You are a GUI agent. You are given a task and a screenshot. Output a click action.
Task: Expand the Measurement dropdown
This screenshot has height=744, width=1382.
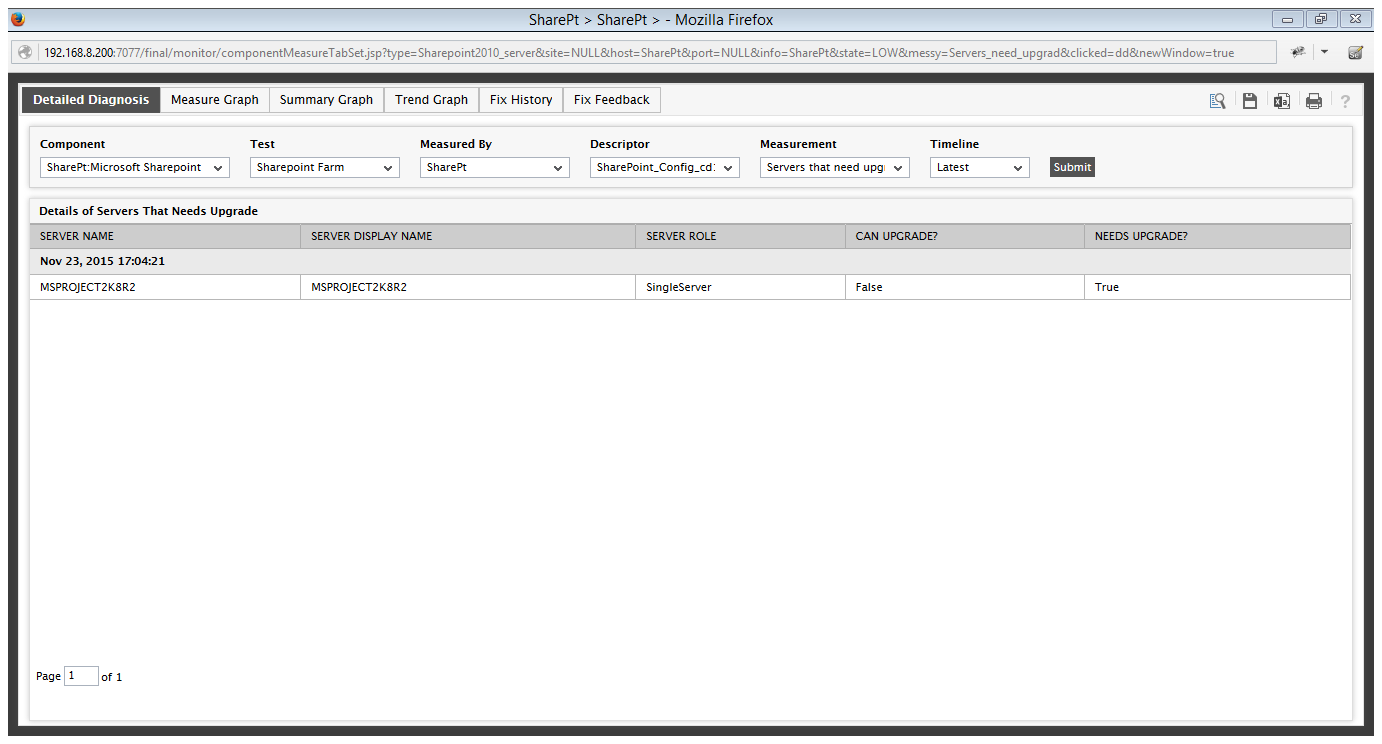point(835,168)
